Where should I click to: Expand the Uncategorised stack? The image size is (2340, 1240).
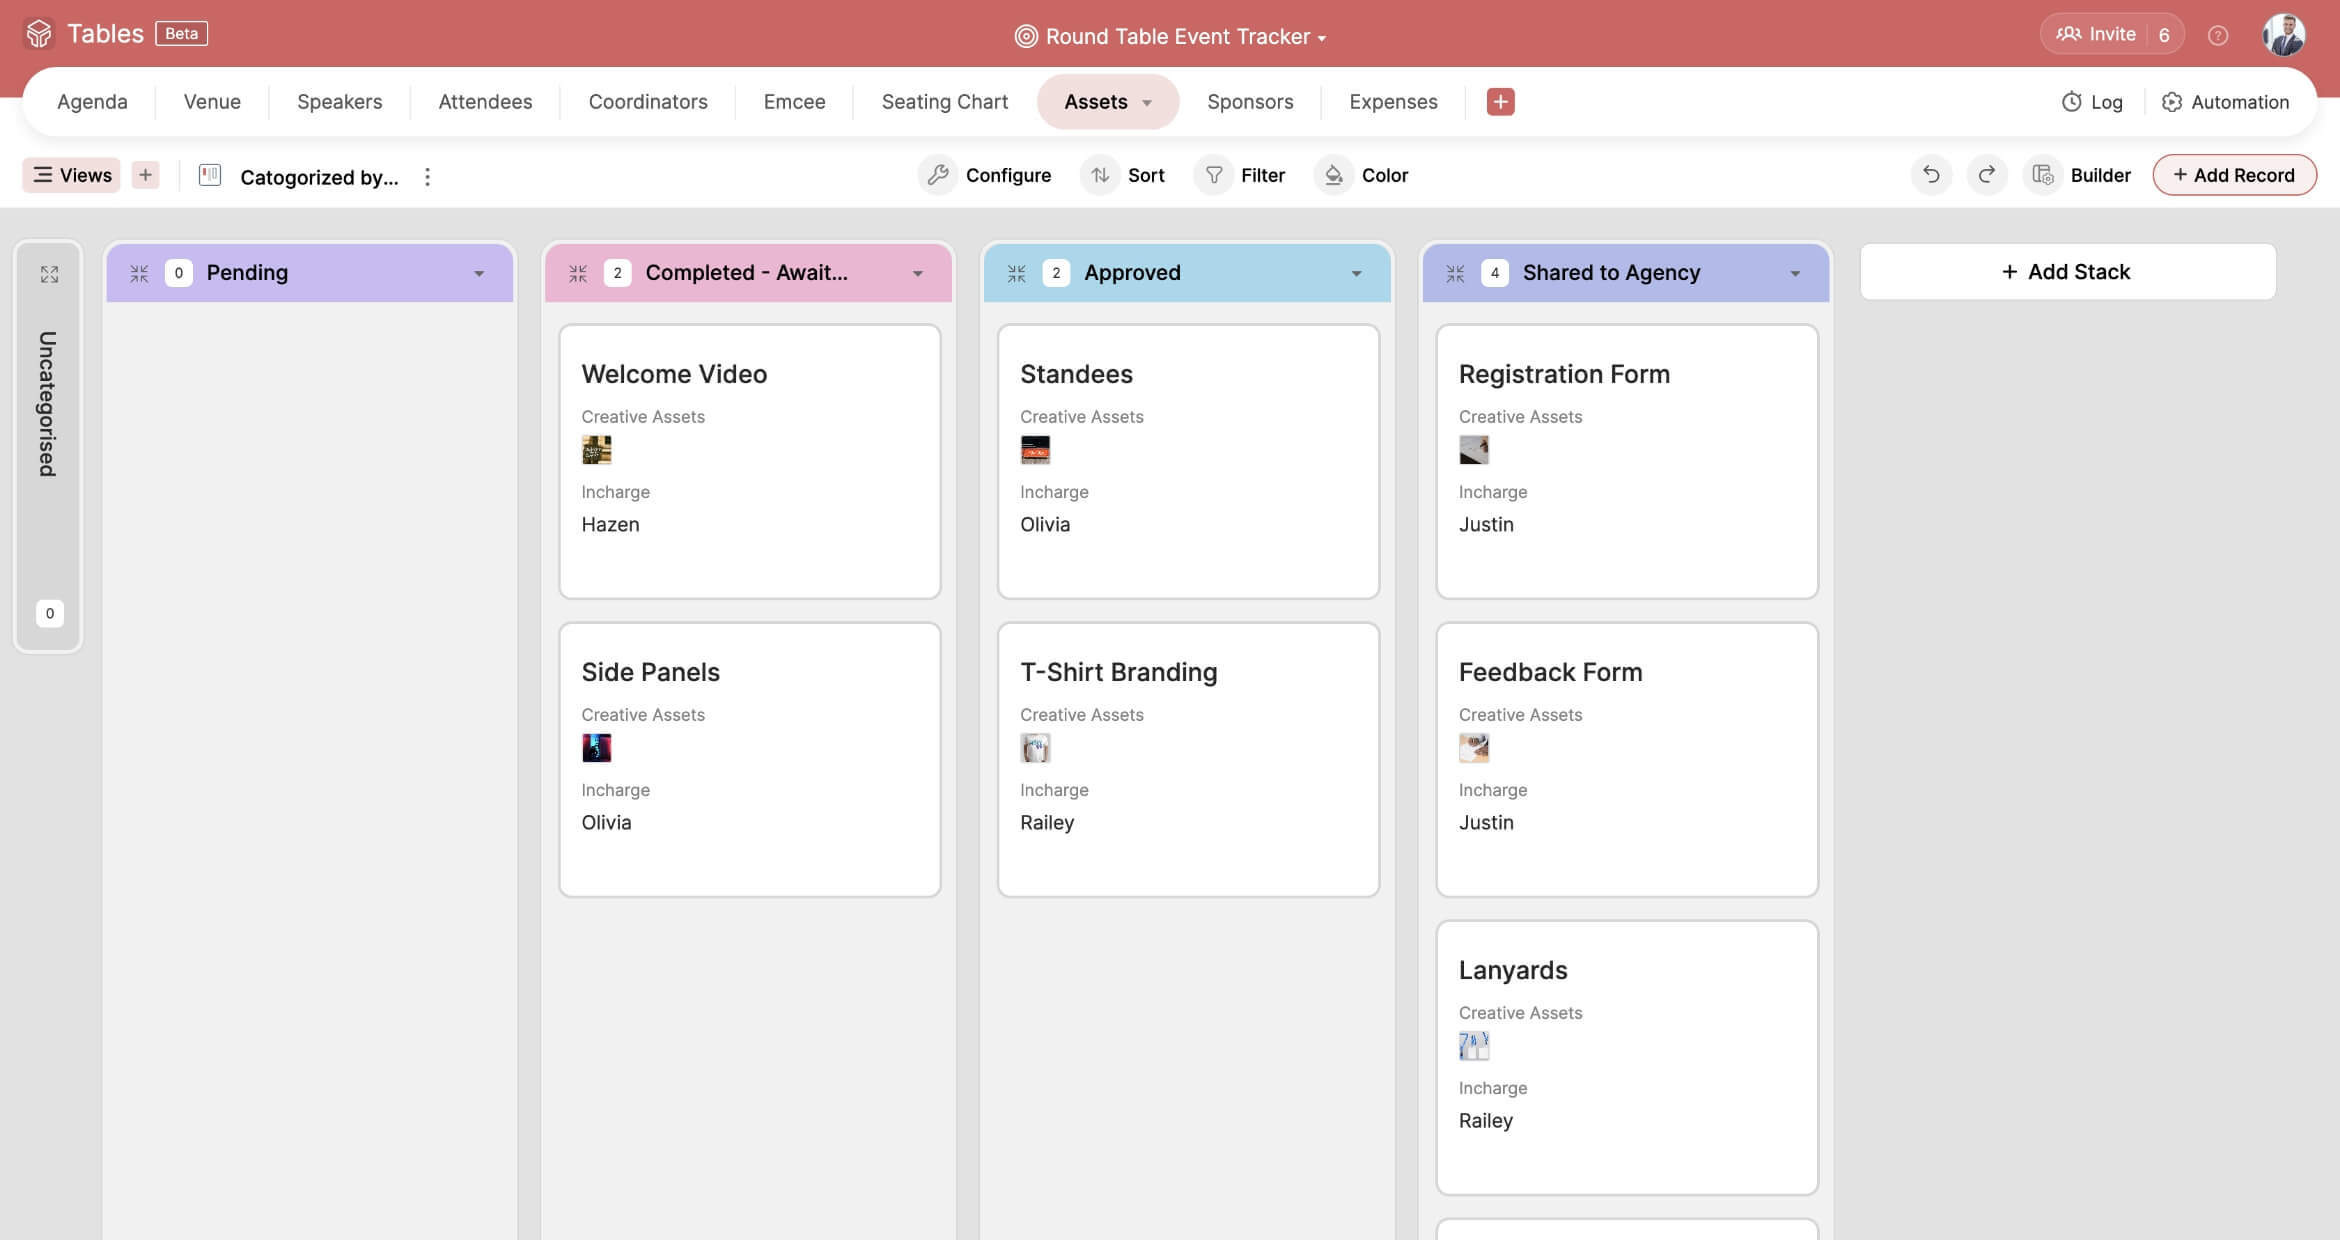click(x=49, y=274)
